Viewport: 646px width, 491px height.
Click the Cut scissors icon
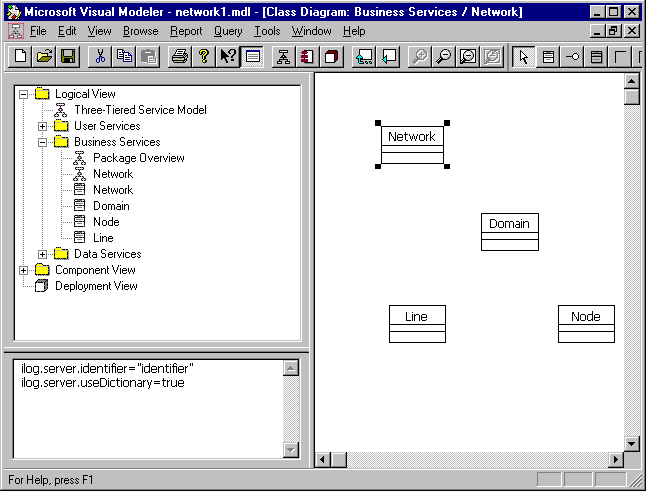pyautogui.click(x=101, y=56)
